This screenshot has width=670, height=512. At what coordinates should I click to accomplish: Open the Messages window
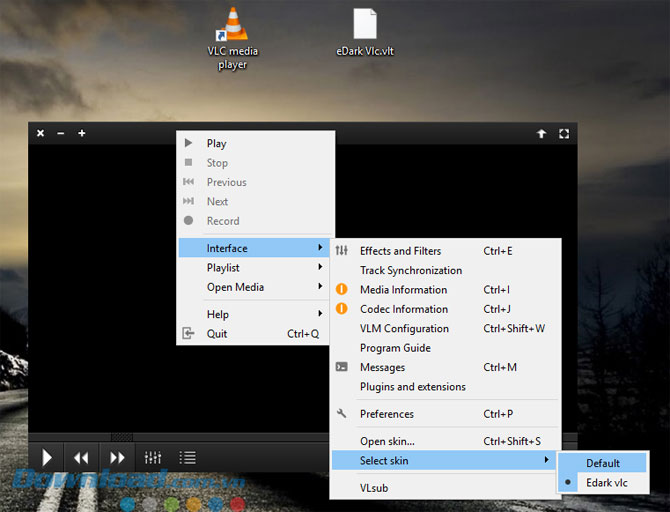pos(445,367)
